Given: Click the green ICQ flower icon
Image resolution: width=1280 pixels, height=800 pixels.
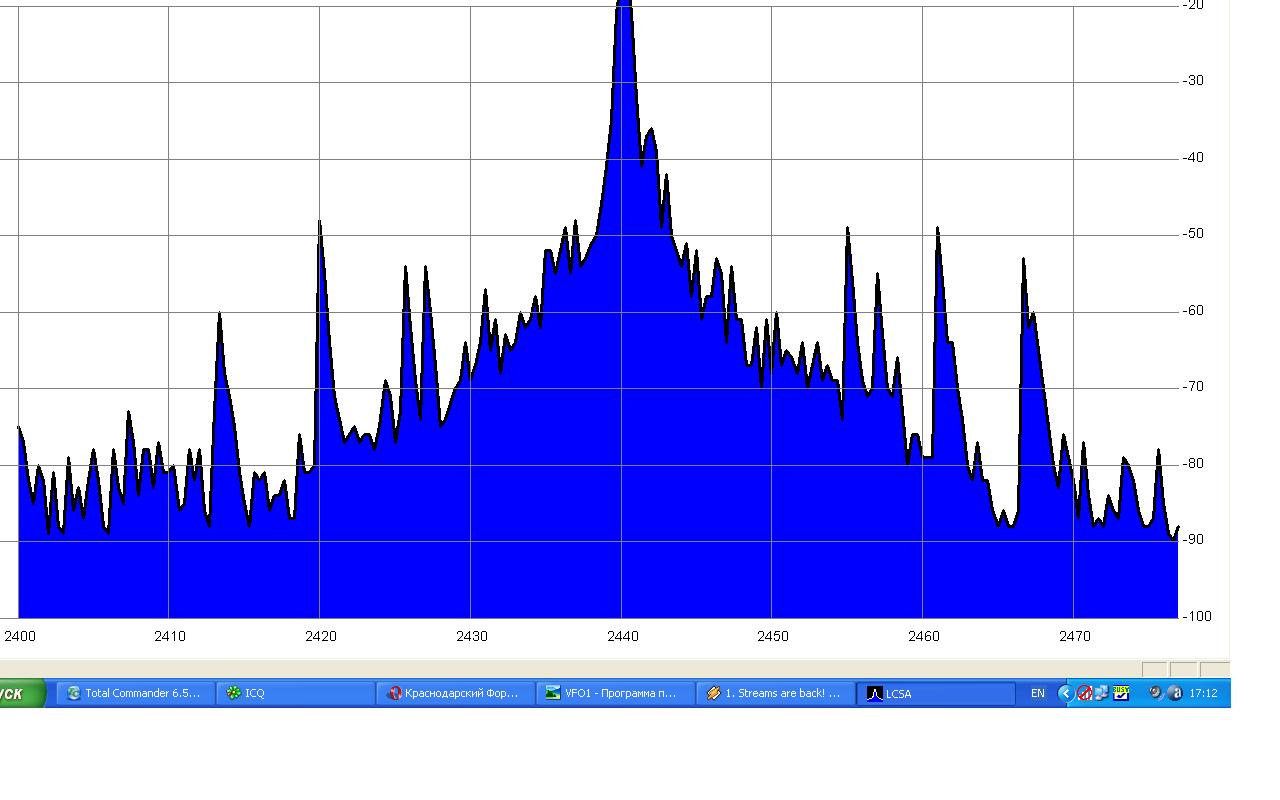Looking at the screenshot, I should [x=233, y=693].
